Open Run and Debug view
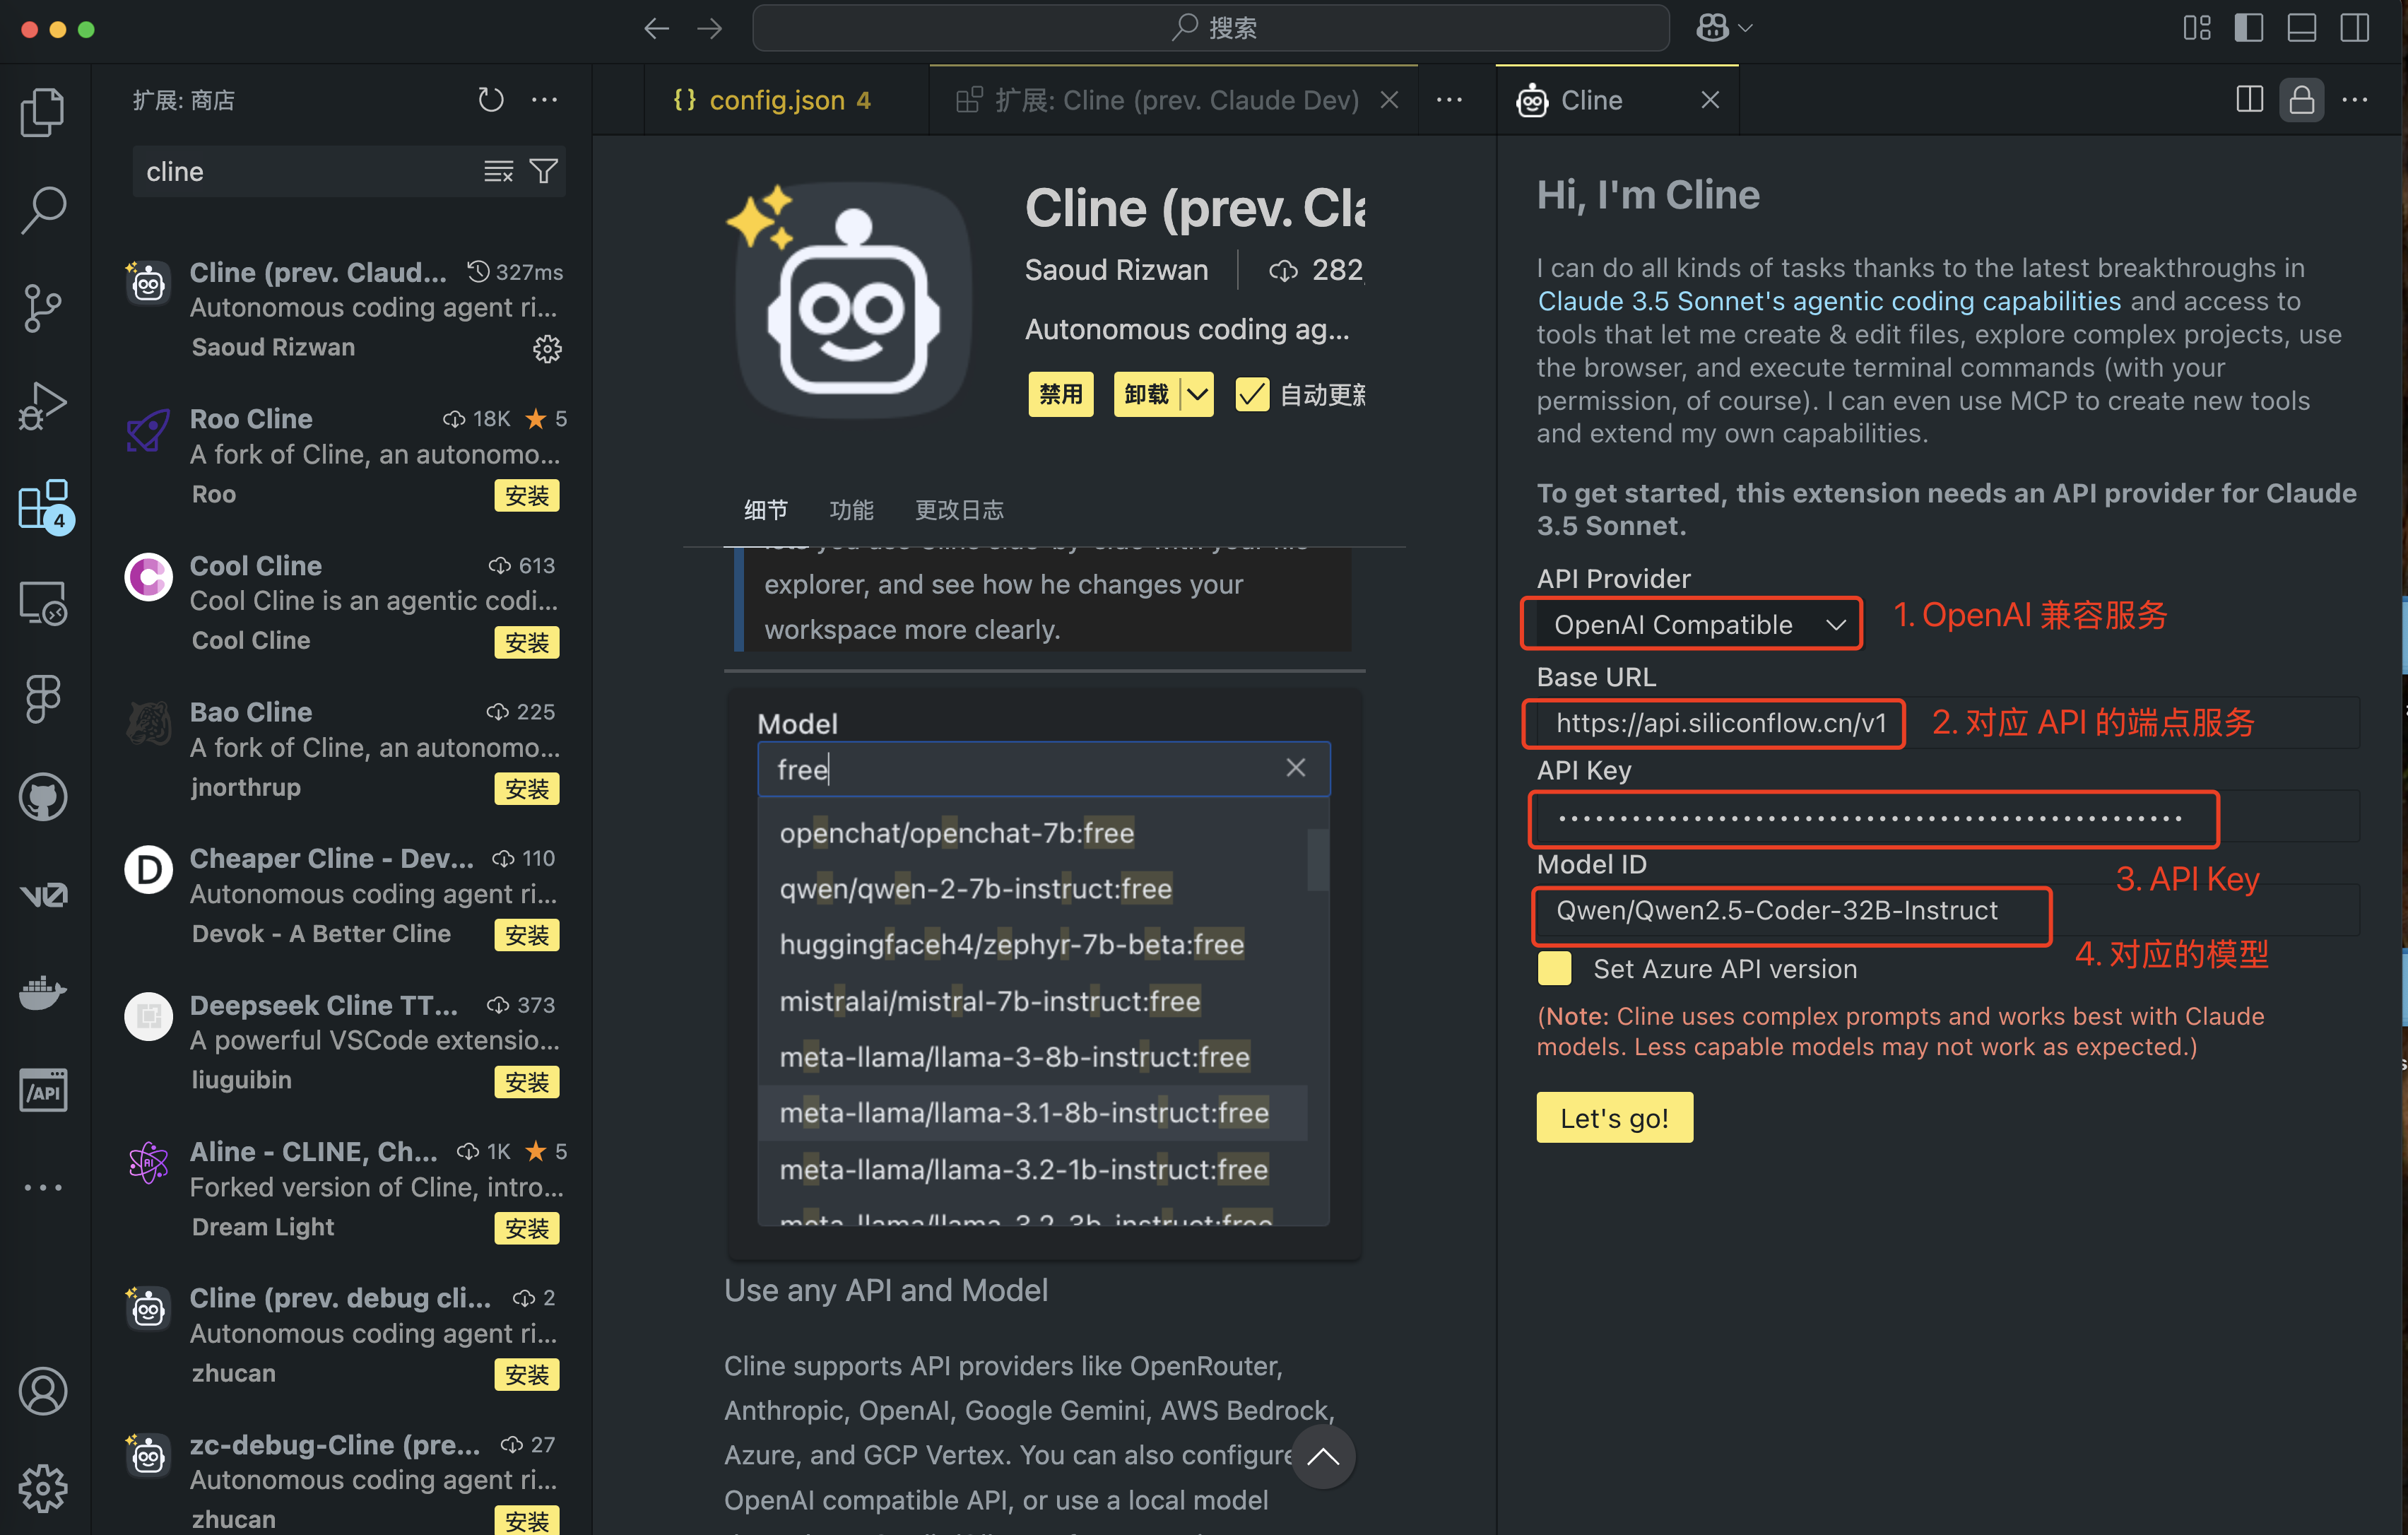The image size is (2408, 1535). point(43,406)
